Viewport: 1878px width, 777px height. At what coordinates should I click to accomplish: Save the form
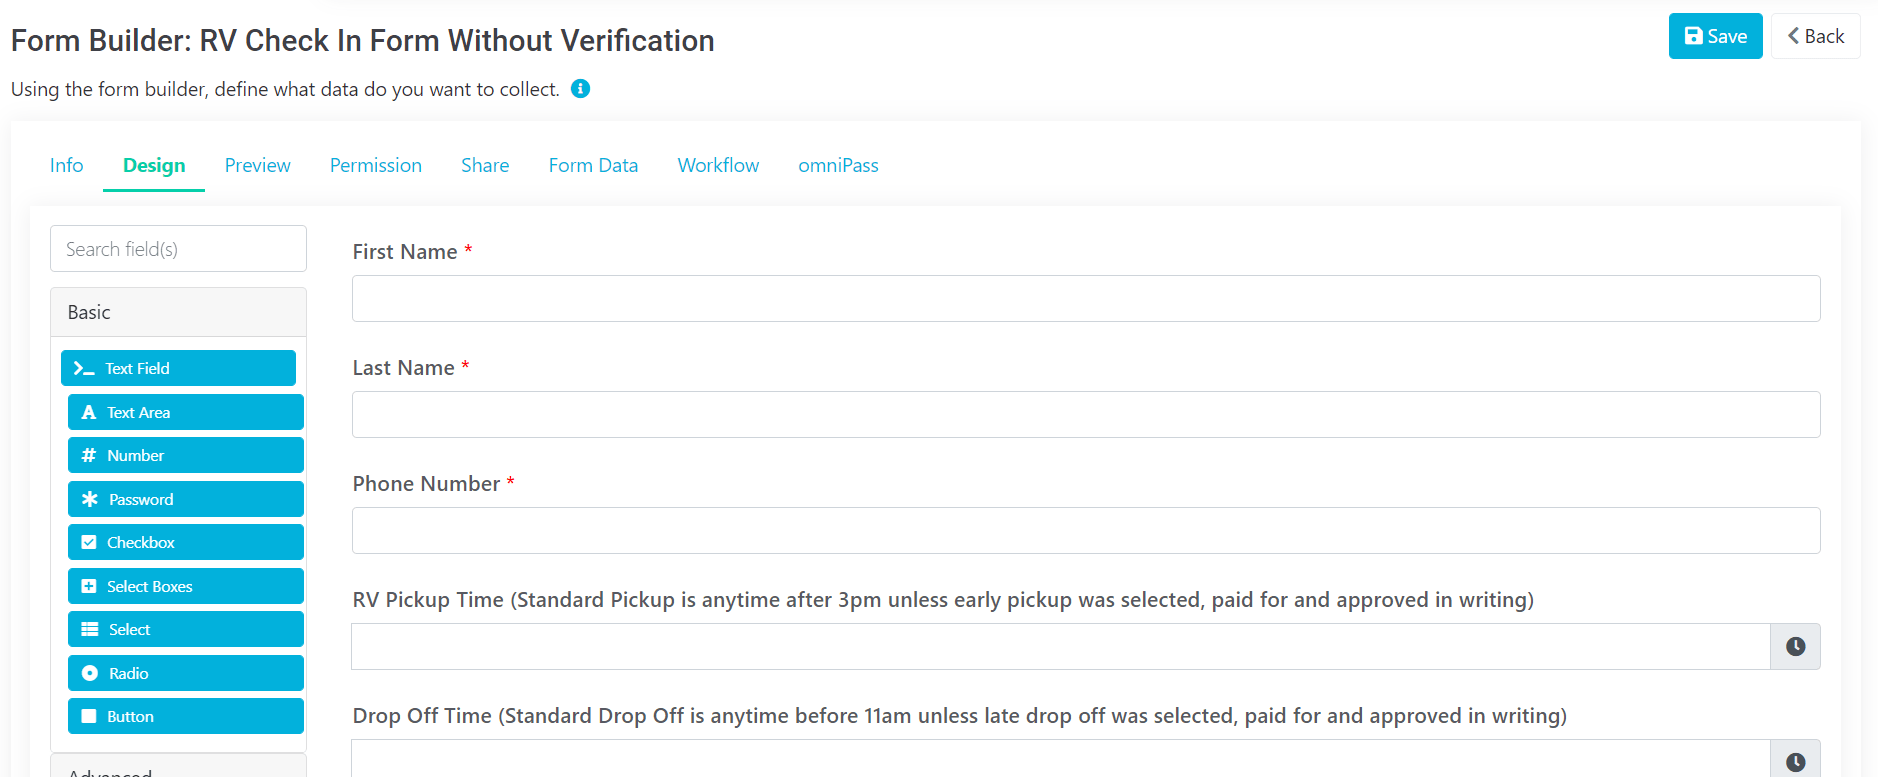point(1715,37)
